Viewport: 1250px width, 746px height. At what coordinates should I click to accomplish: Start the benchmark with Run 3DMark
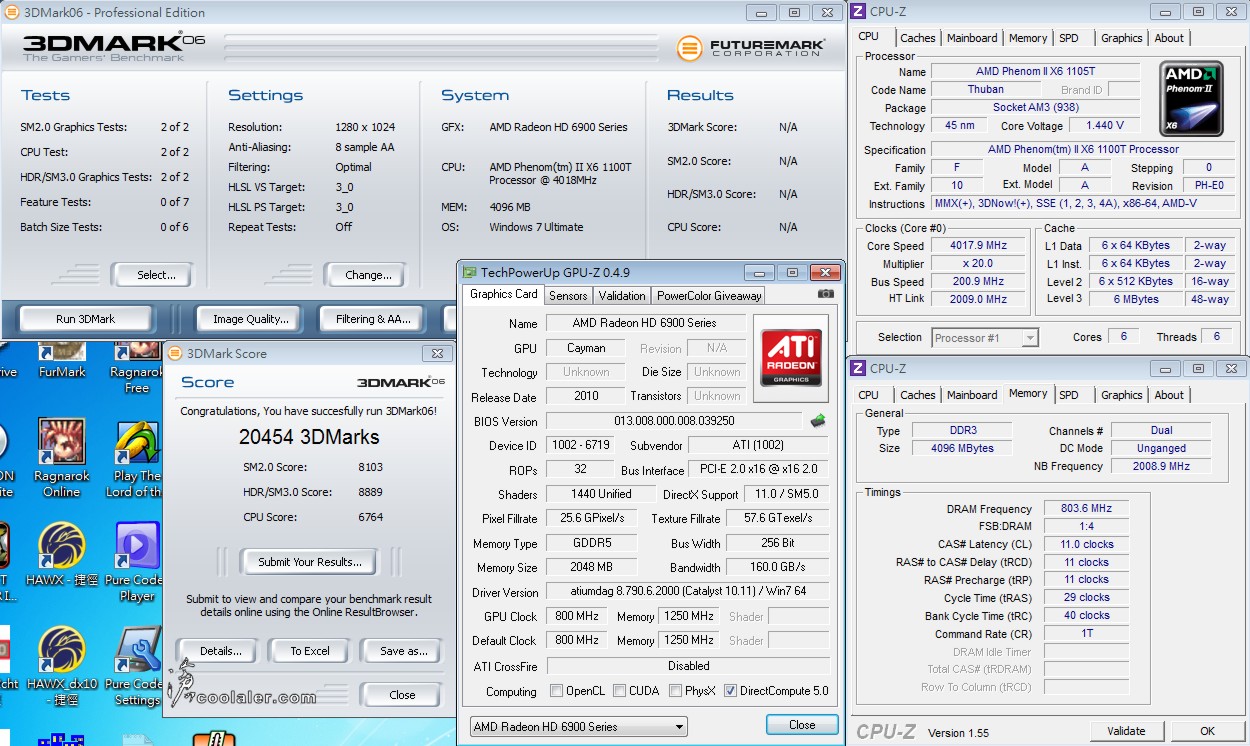pyautogui.click(x=85, y=319)
